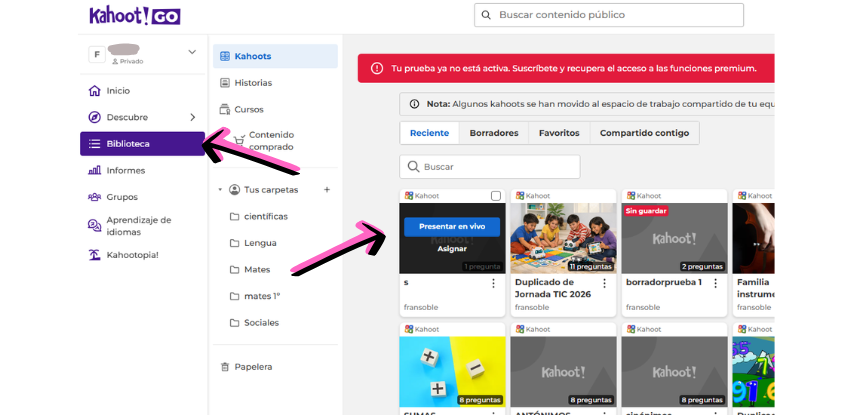The width and height of the screenshot is (853, 415).
Task: Click 'fransoble' under borradorprueba 1
Action: [x=643, y=307]
